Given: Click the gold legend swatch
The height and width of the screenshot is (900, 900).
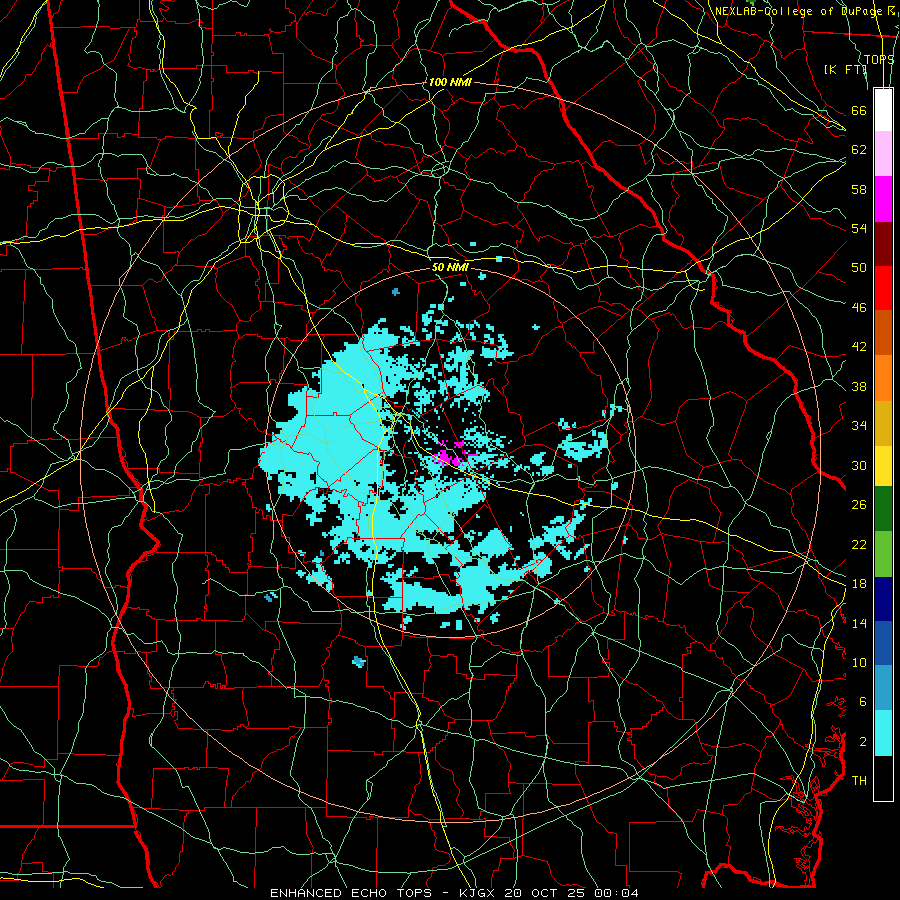Looking at the screenshot, I should [883, 423].
